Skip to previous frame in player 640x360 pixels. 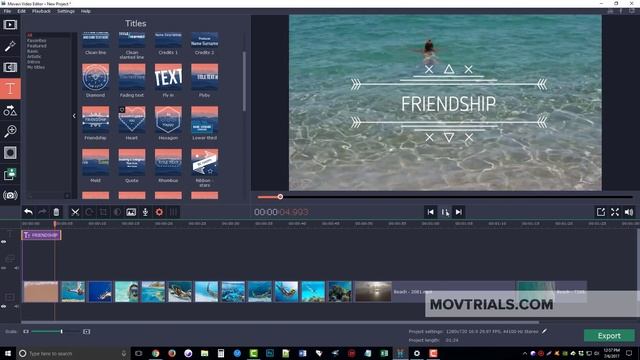click(431, 212)
